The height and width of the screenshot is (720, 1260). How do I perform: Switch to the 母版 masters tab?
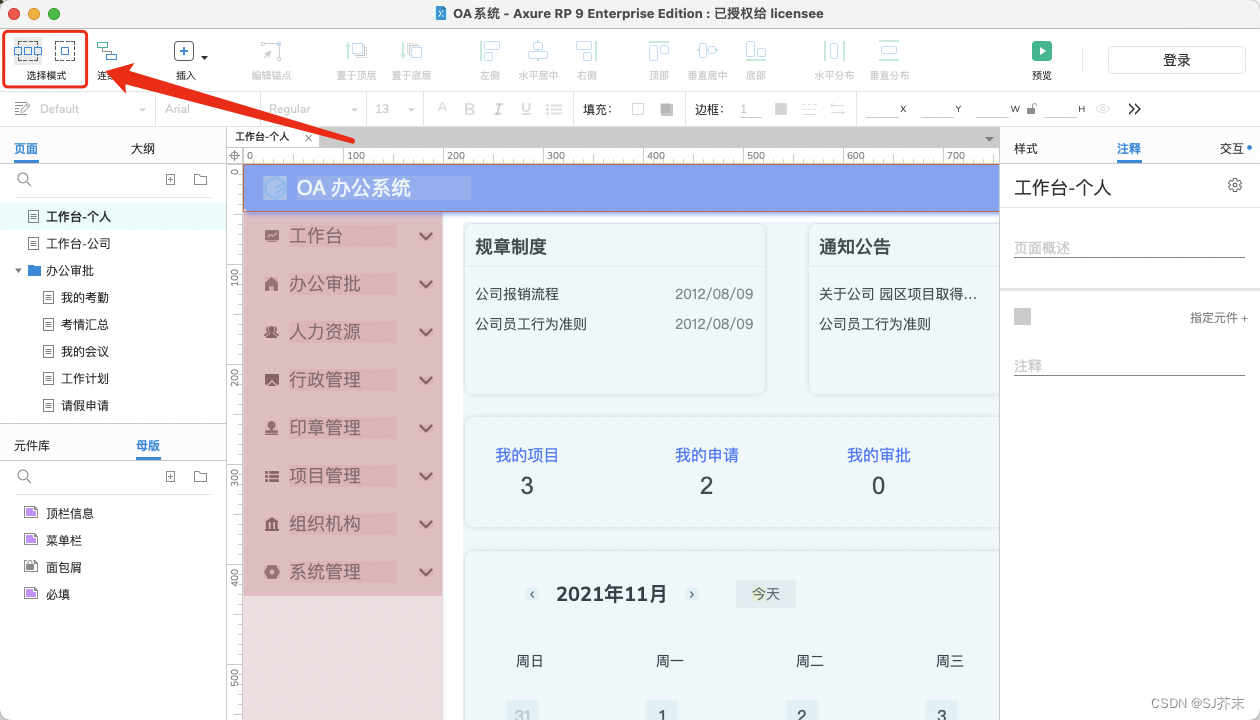click(148, 446)
